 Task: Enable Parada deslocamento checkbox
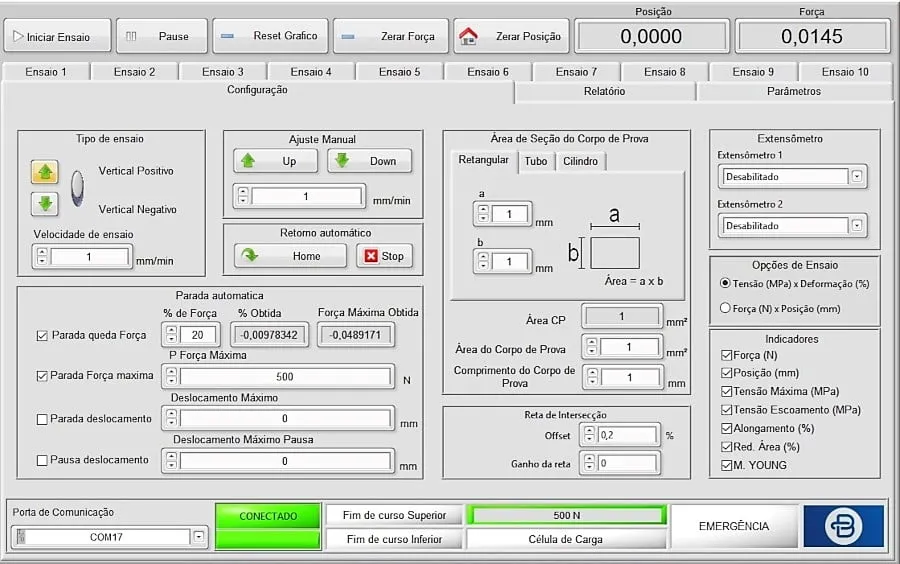click(42, 419)
